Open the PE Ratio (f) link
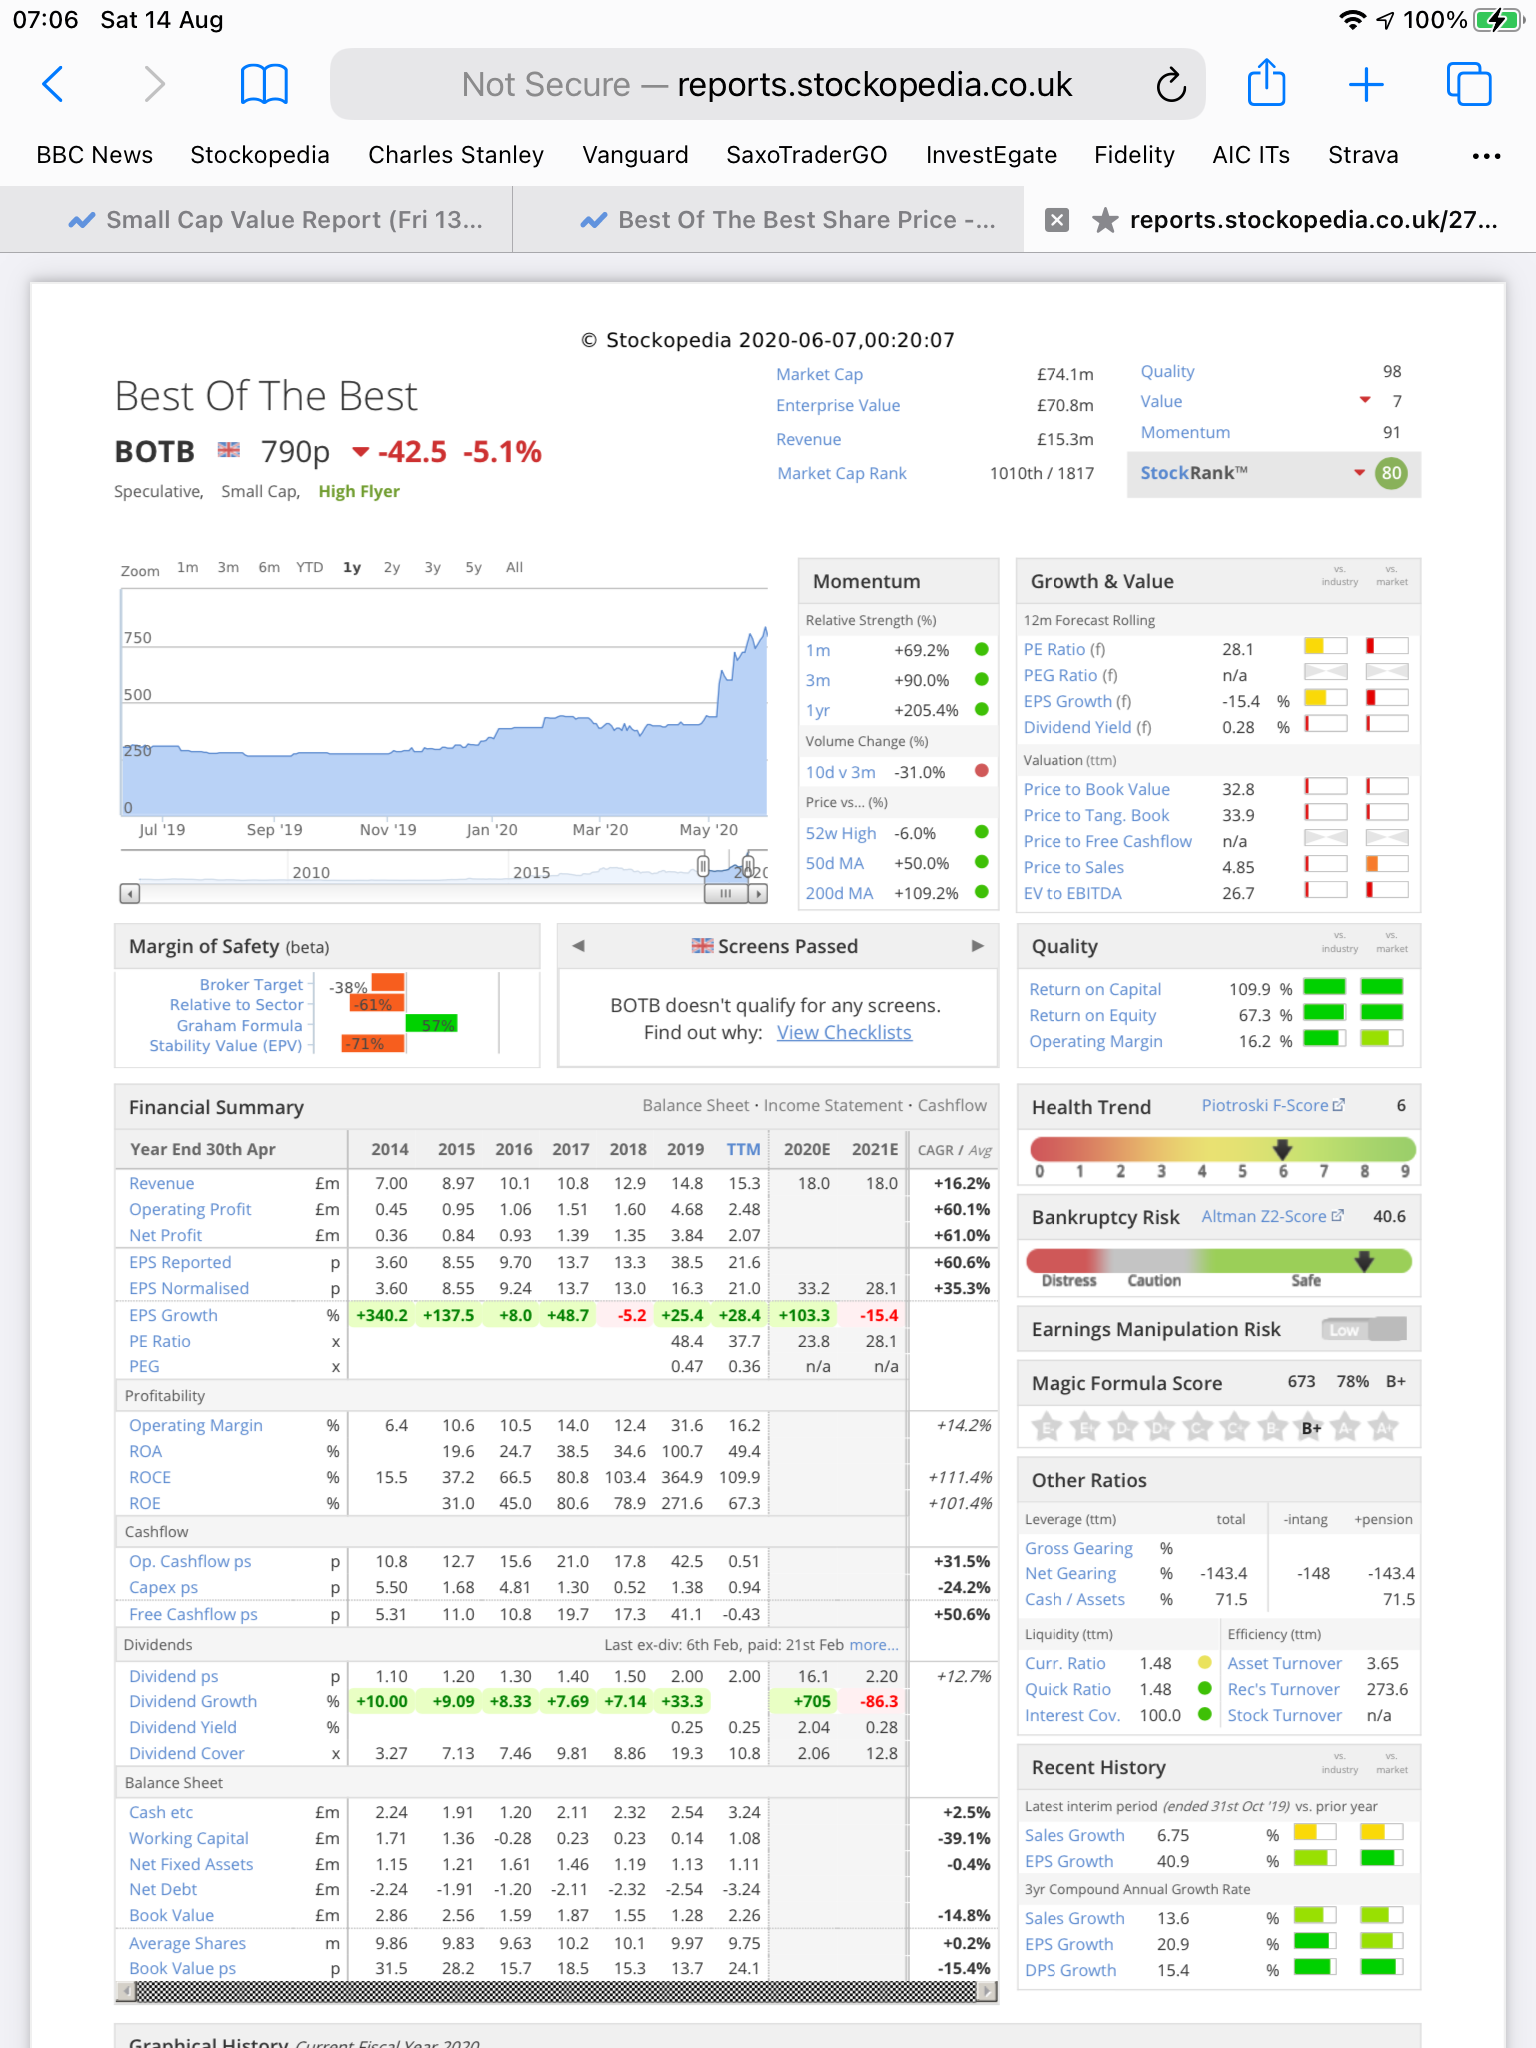The width and height of the screenshot is (1536, 2048). point(1064,649)
